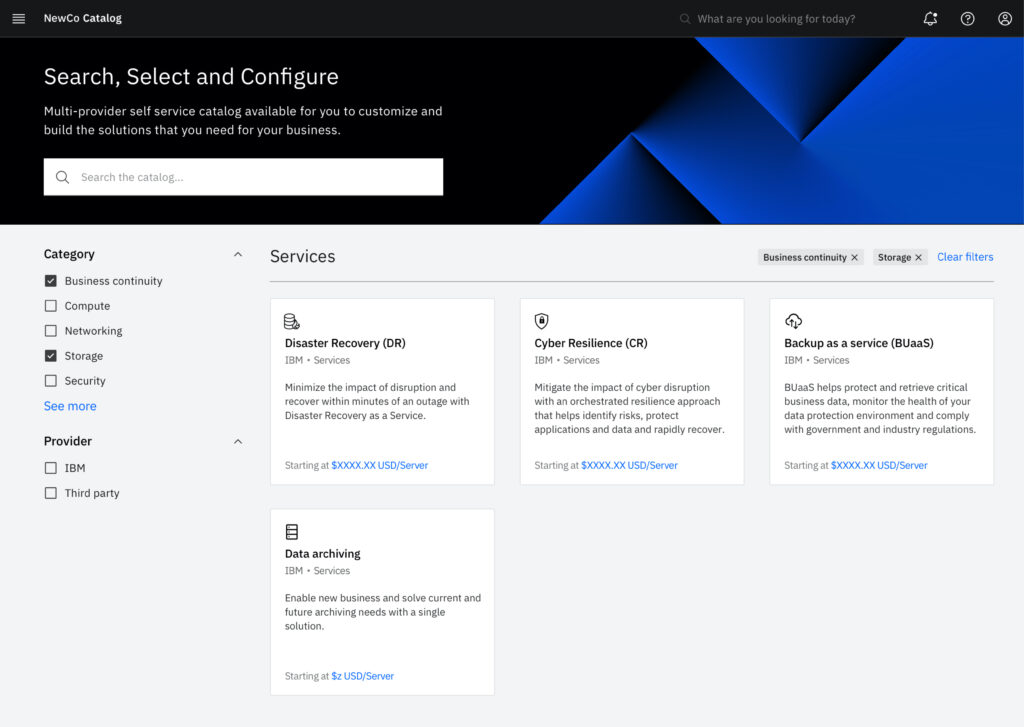Image resolution: width=1024 pixels, height=727 pixels.
Task: Uncheck the Business continuity checkbox
Action: [x=51, y=281]
